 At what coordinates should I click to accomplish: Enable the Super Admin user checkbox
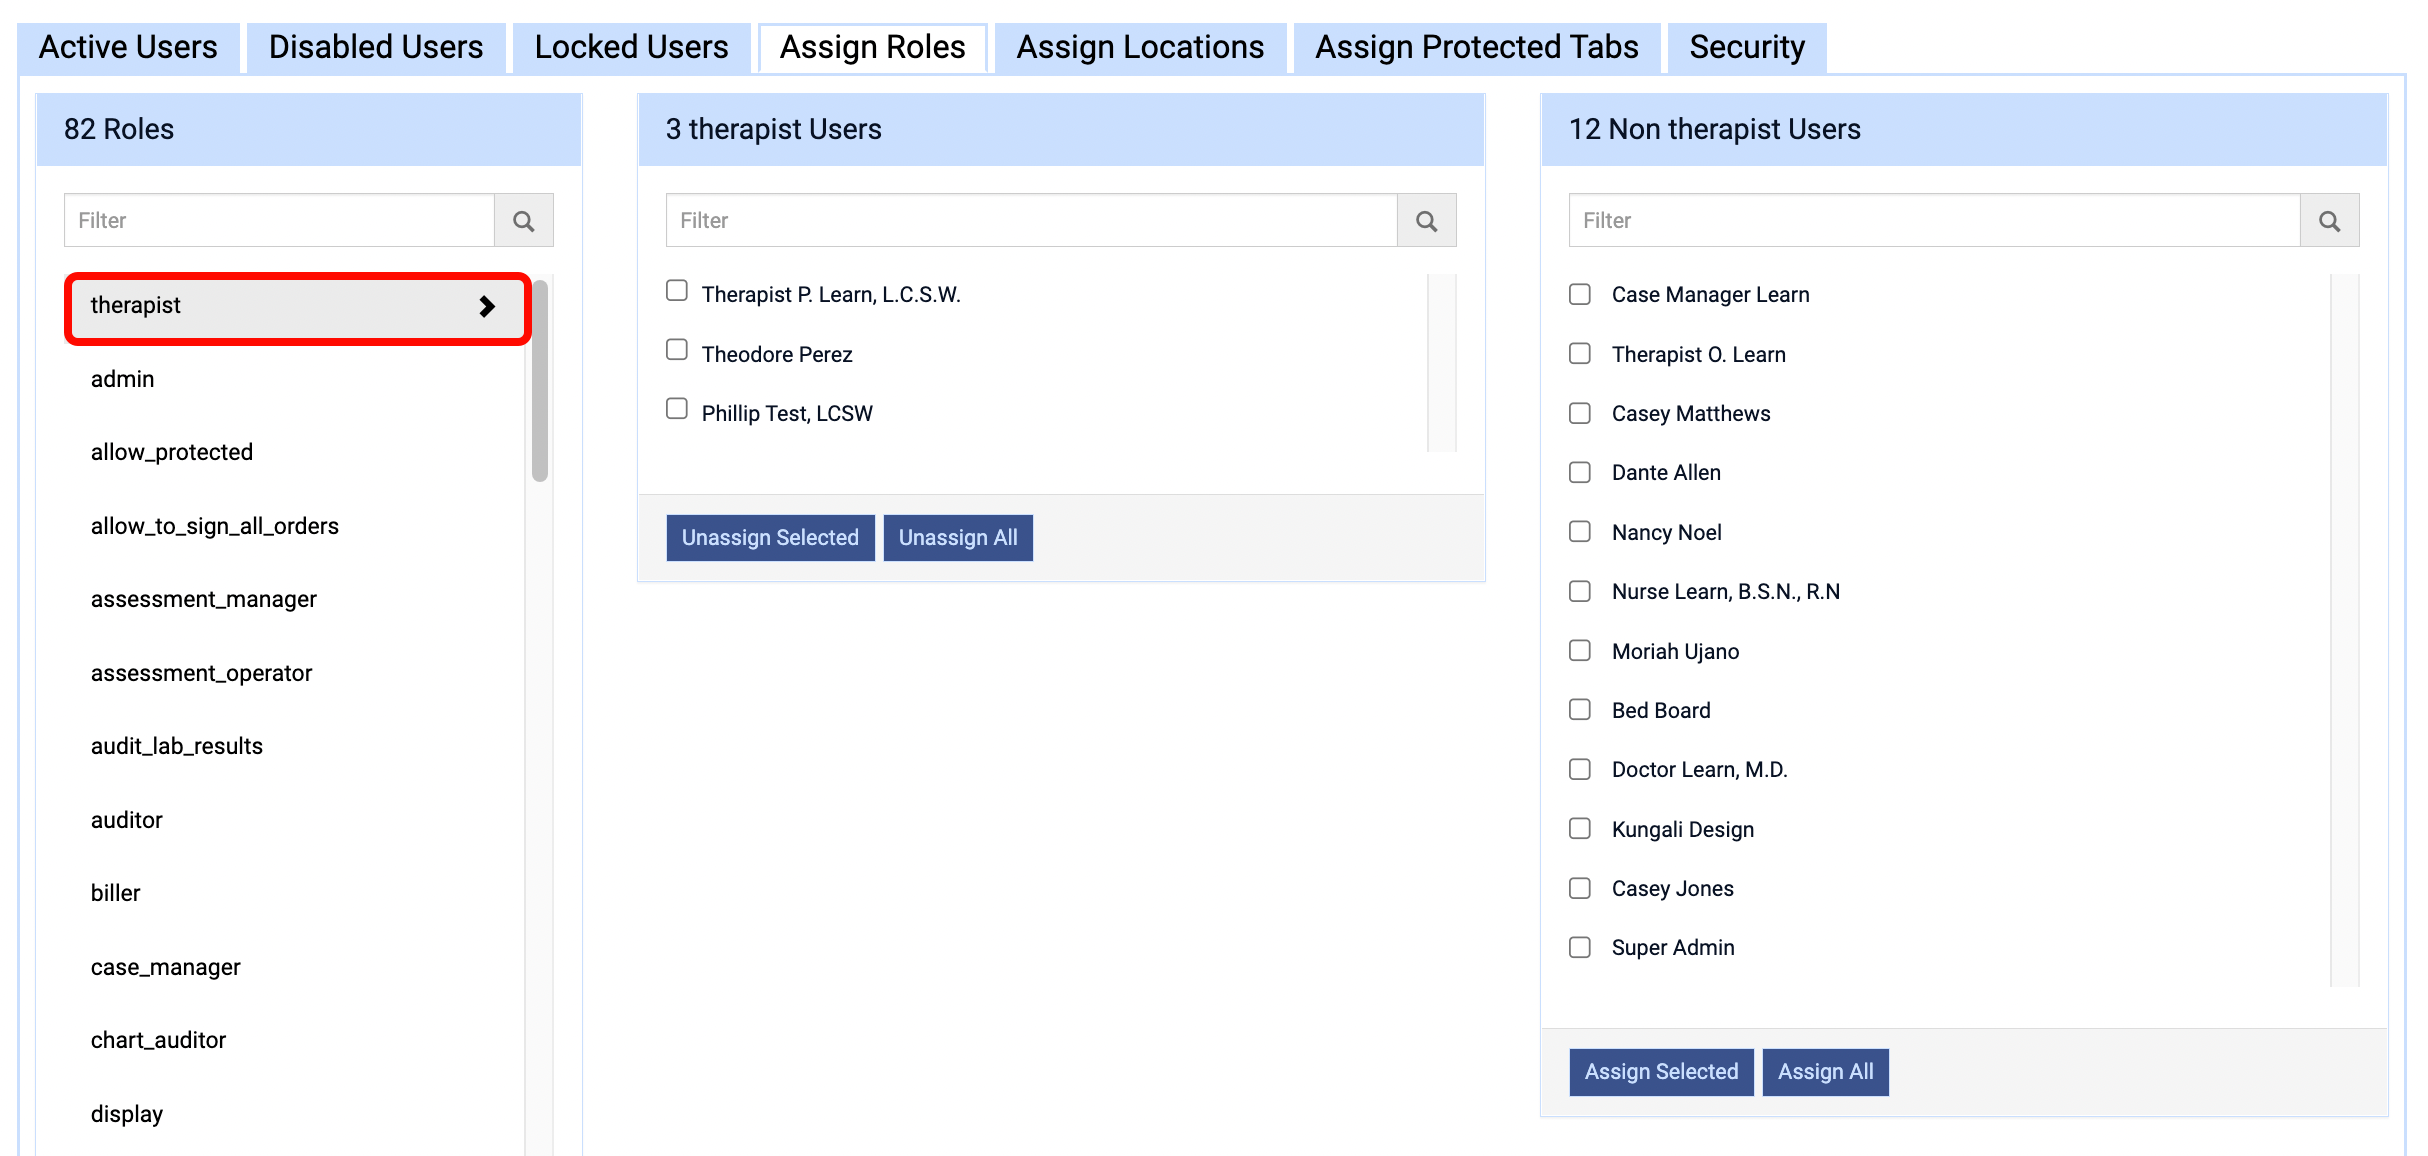[x=1580, y=947]
